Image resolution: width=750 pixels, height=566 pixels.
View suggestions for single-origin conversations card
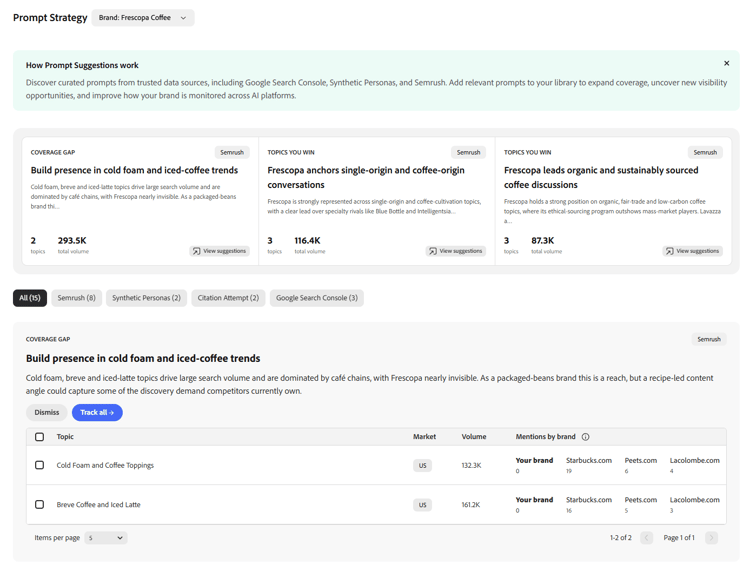click(x=456, y=251)
